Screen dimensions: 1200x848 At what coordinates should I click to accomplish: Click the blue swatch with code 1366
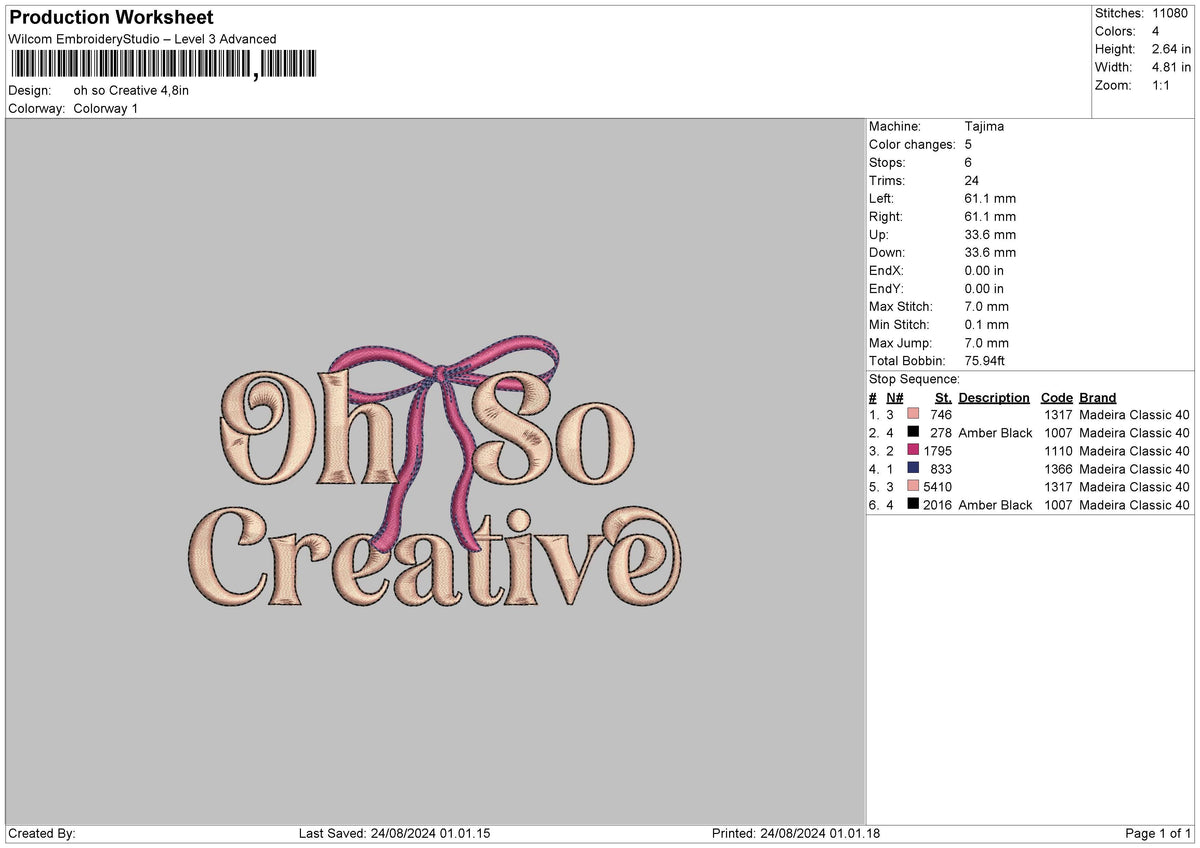(913, 469)
